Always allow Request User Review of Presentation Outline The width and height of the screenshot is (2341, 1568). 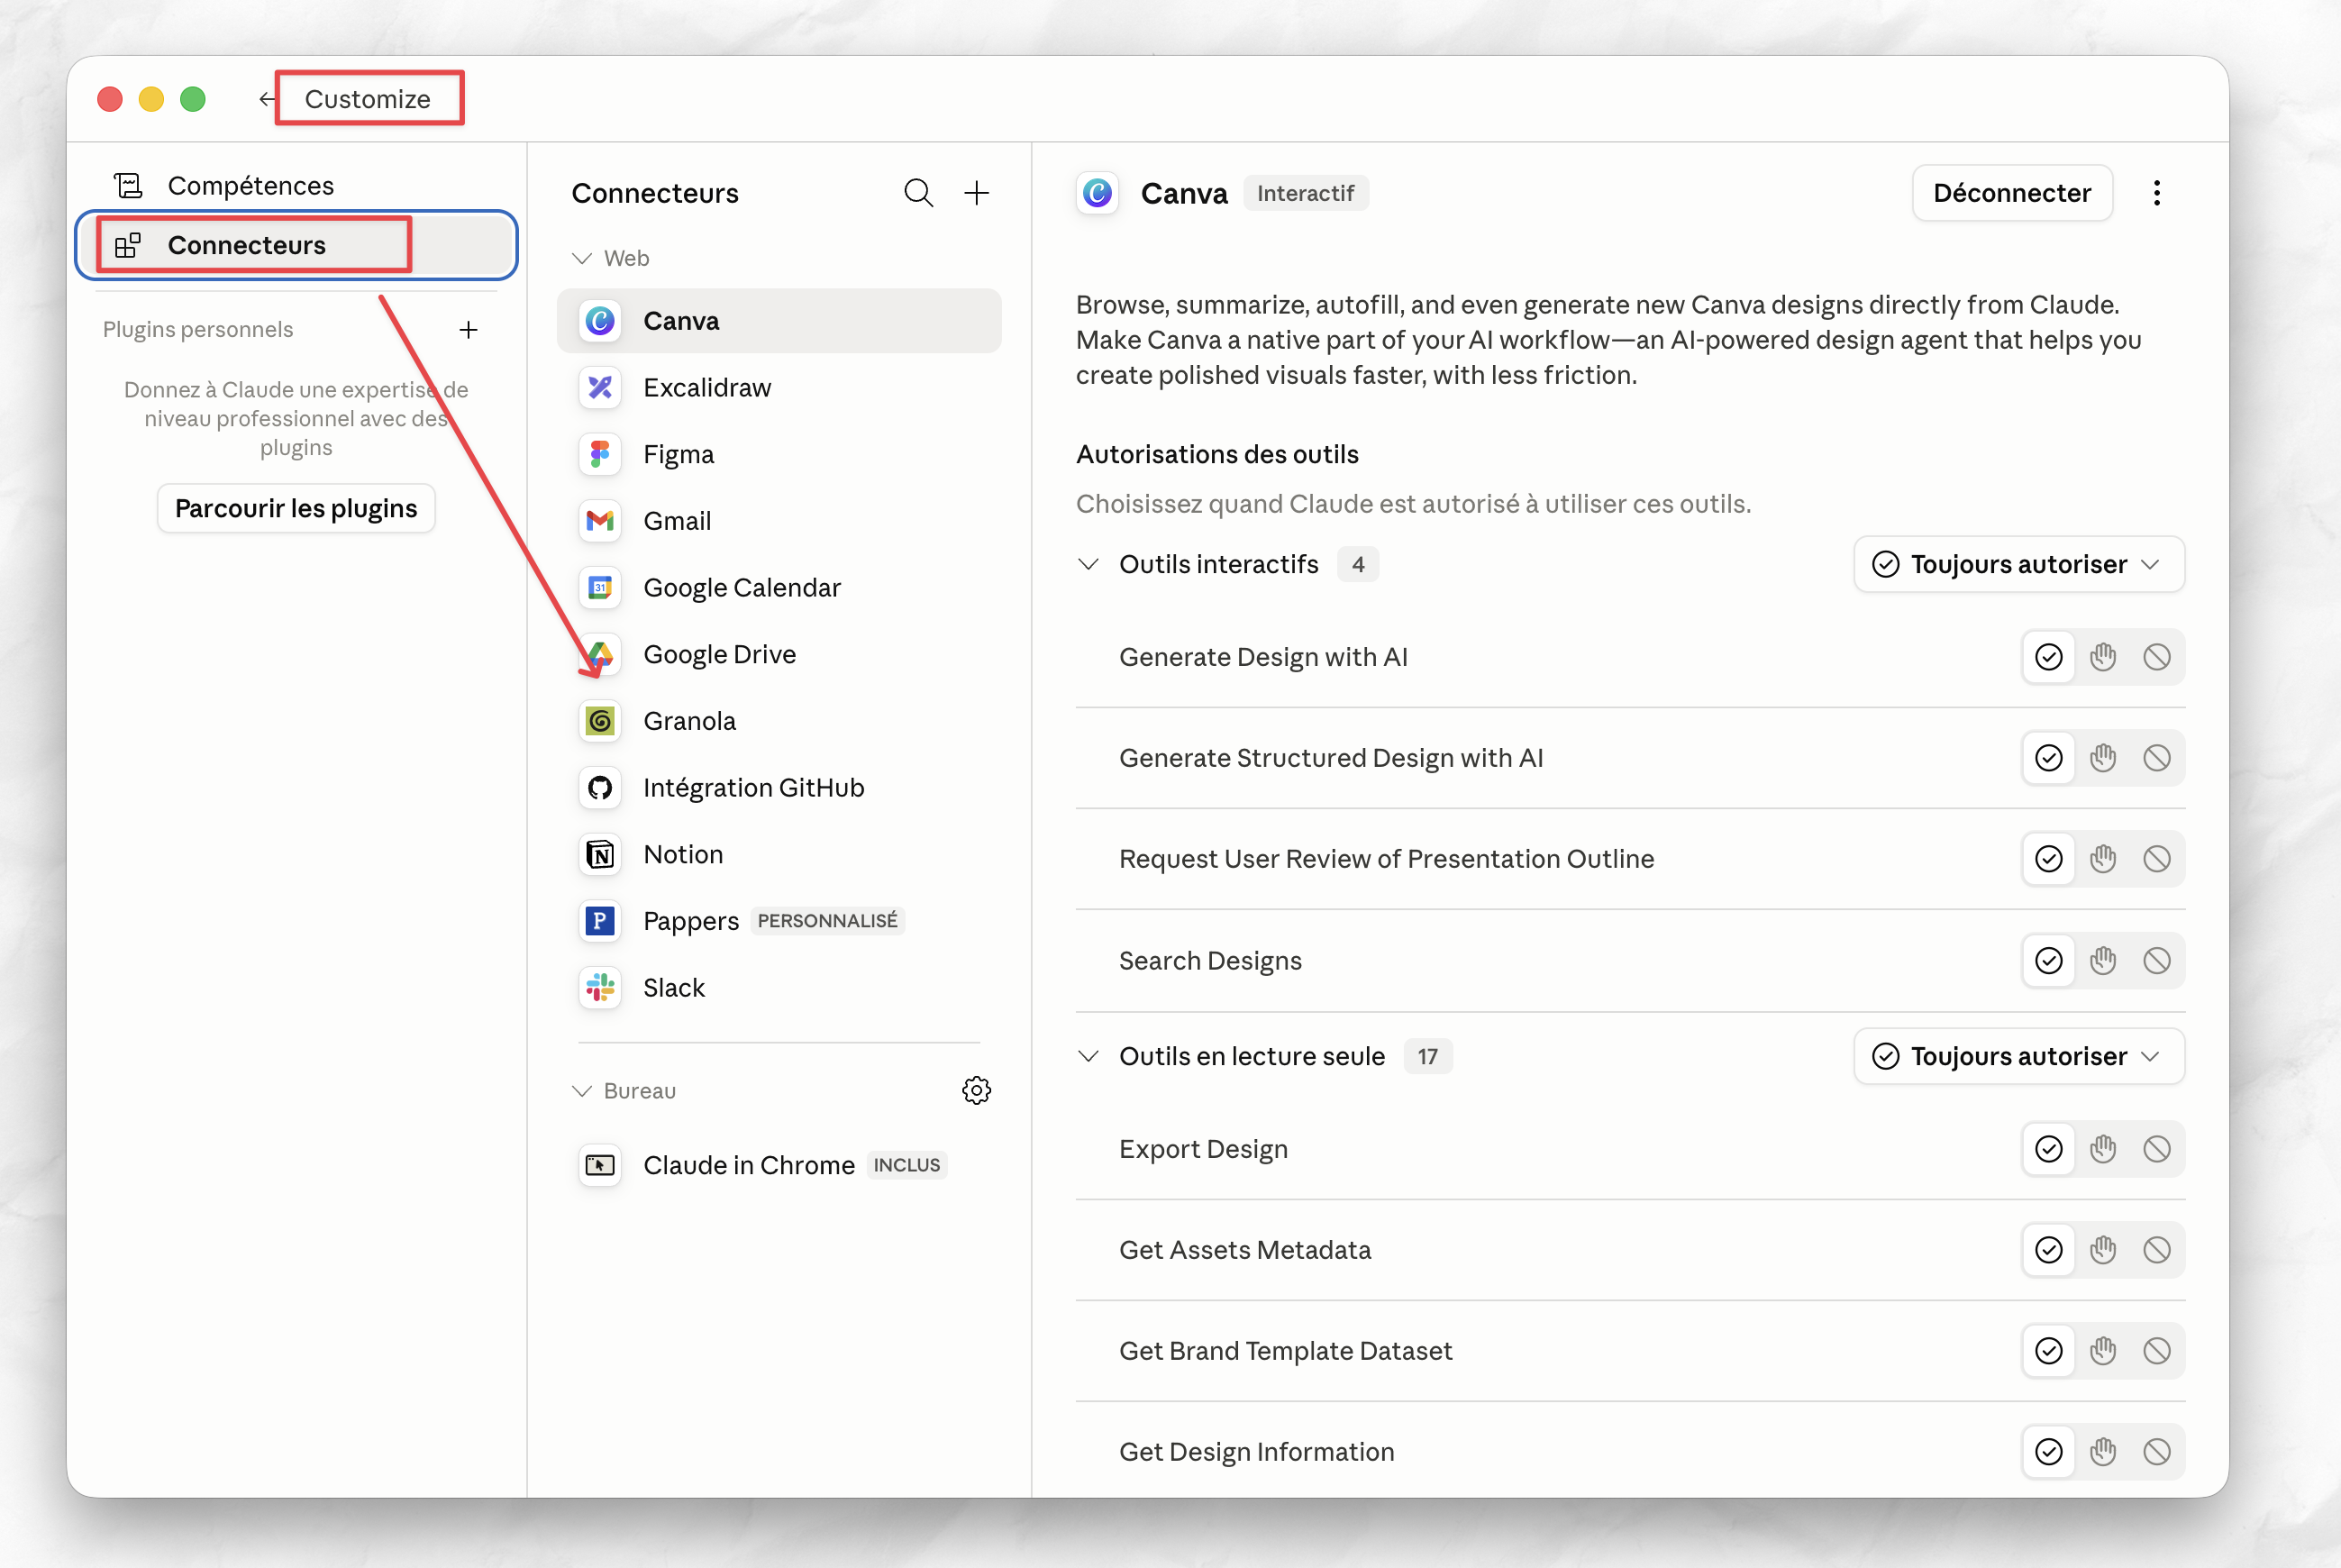pyautogui.click(x=2048, y=859)
